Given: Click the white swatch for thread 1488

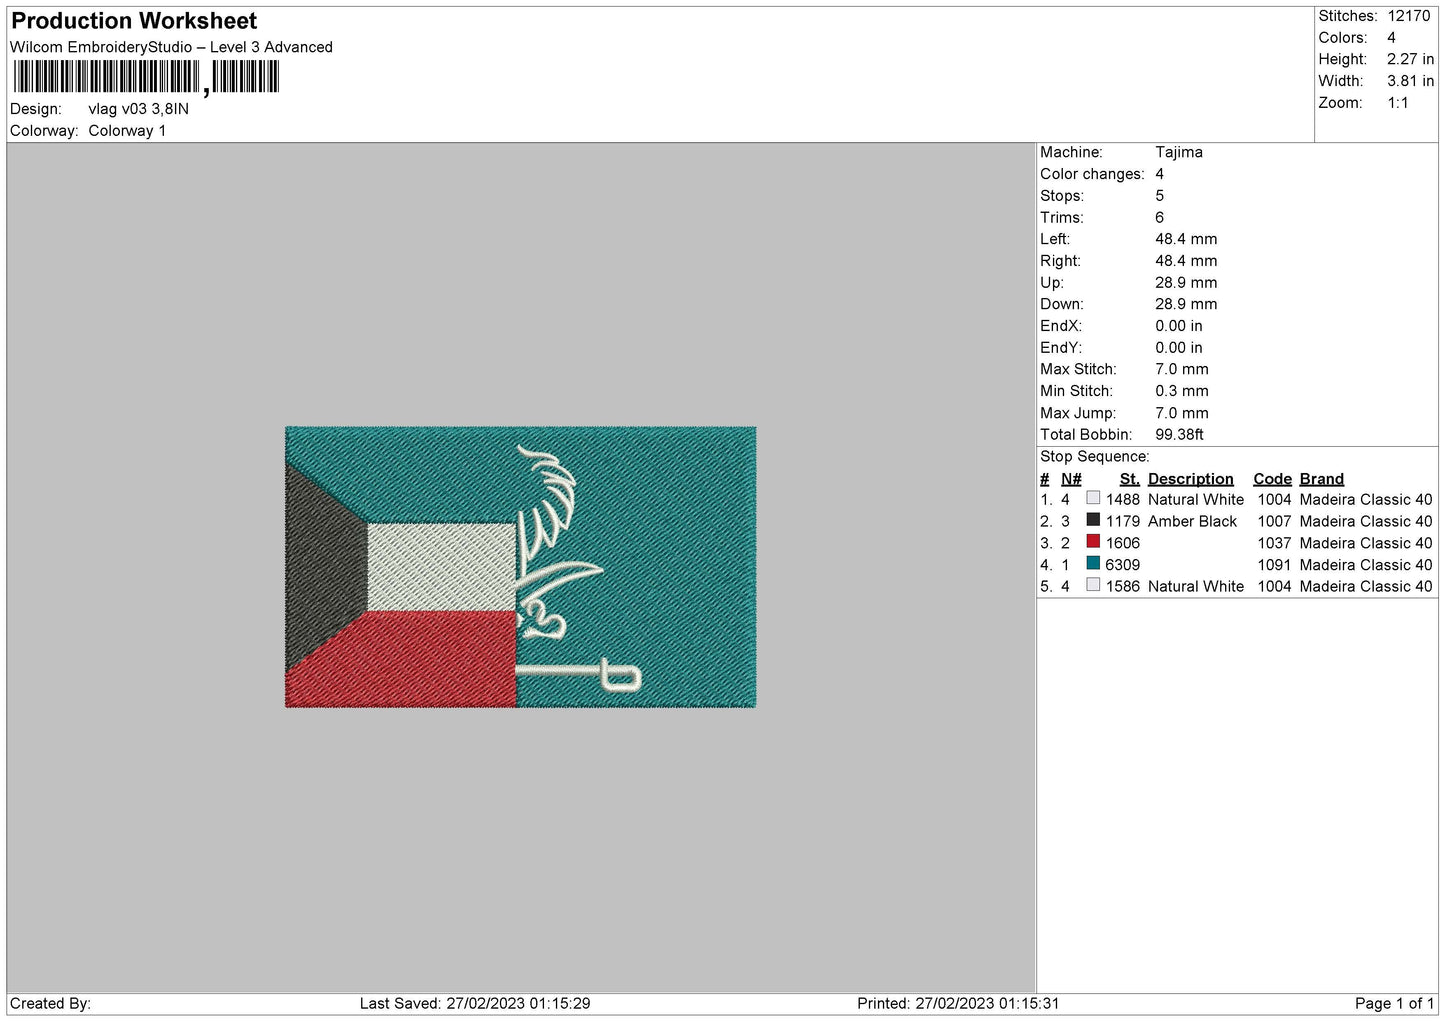Looking at the screenshot, I should [x=1093, y=498].
